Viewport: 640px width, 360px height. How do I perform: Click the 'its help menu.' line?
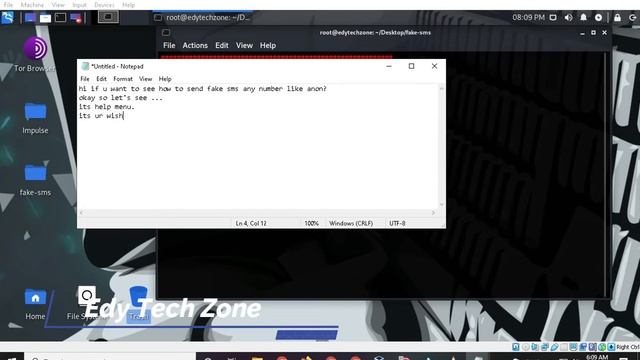click(107, 107)
